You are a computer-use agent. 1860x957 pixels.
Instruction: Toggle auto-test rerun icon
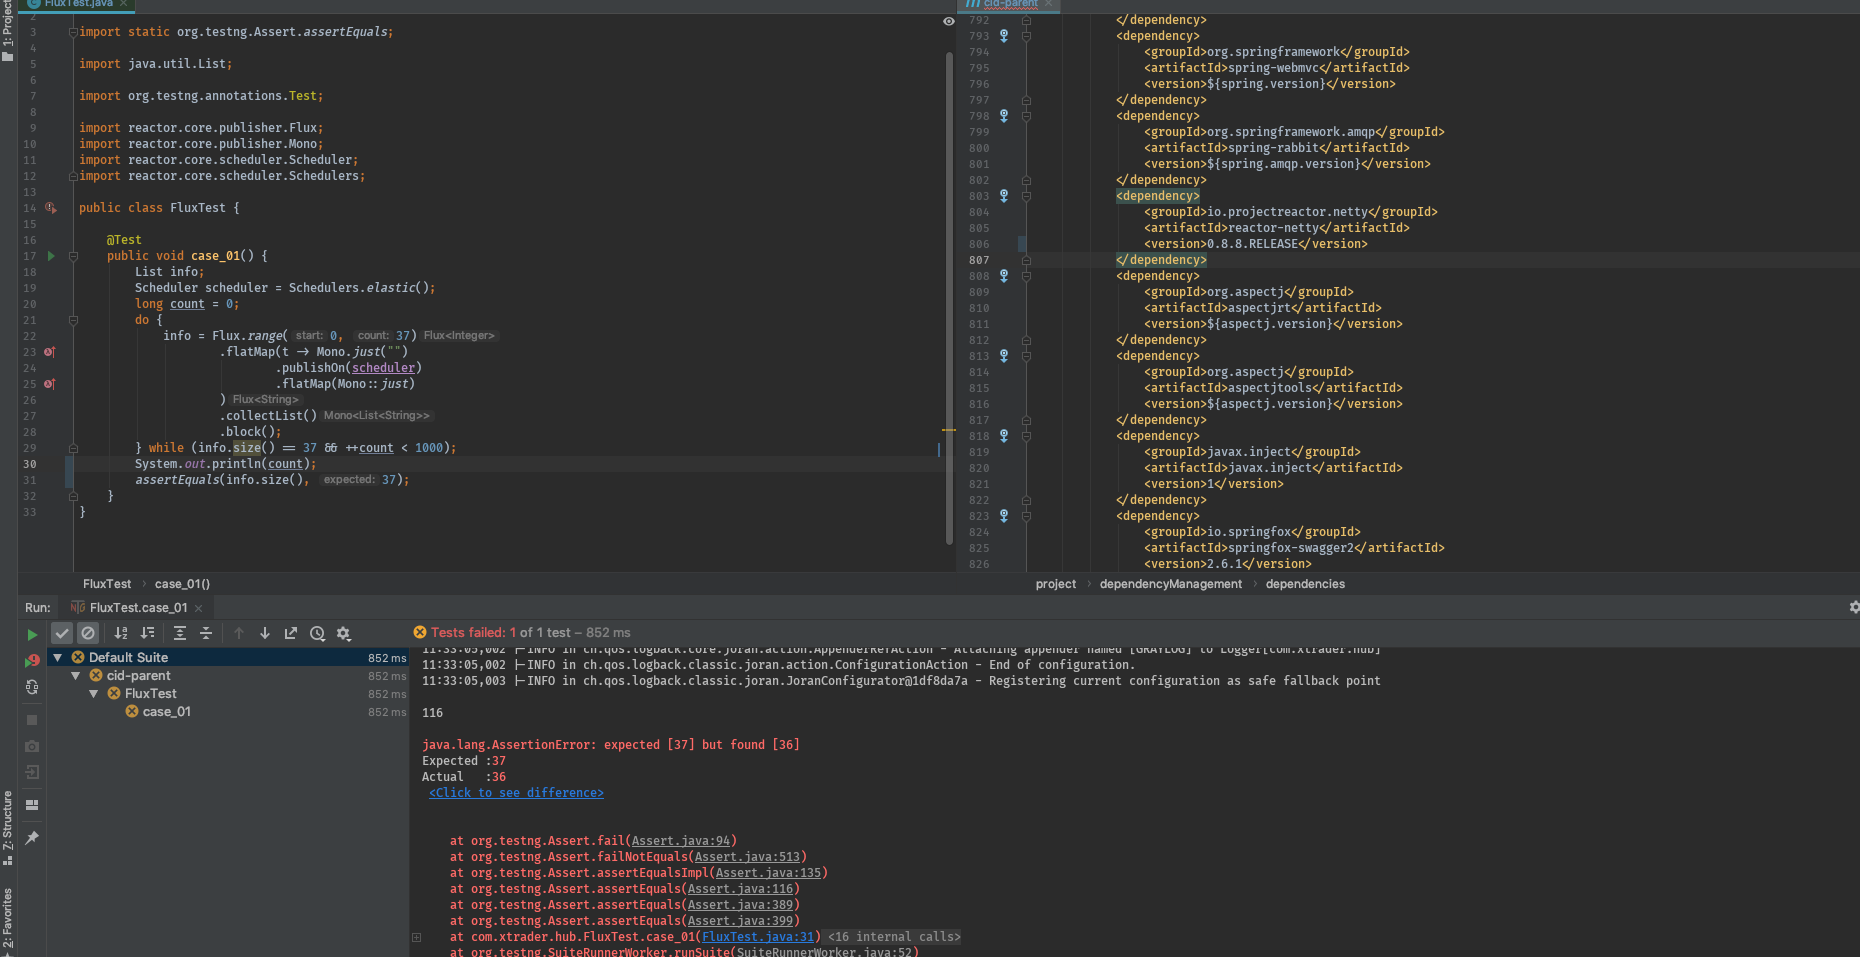pyautogui.click(x=32, y=687)
